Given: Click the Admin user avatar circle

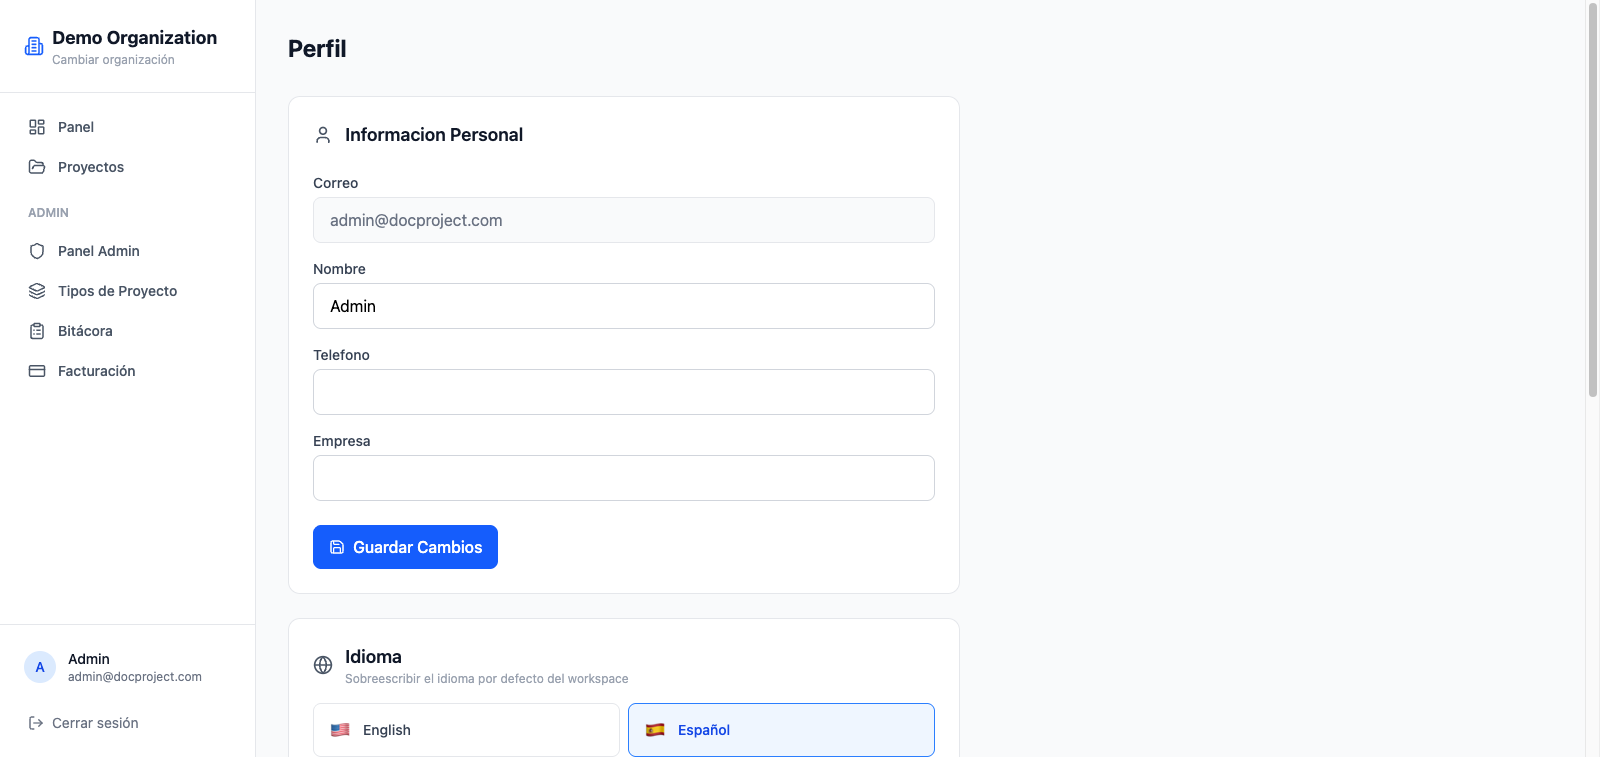Looking at the screenshot, I should tap(40, 667).
